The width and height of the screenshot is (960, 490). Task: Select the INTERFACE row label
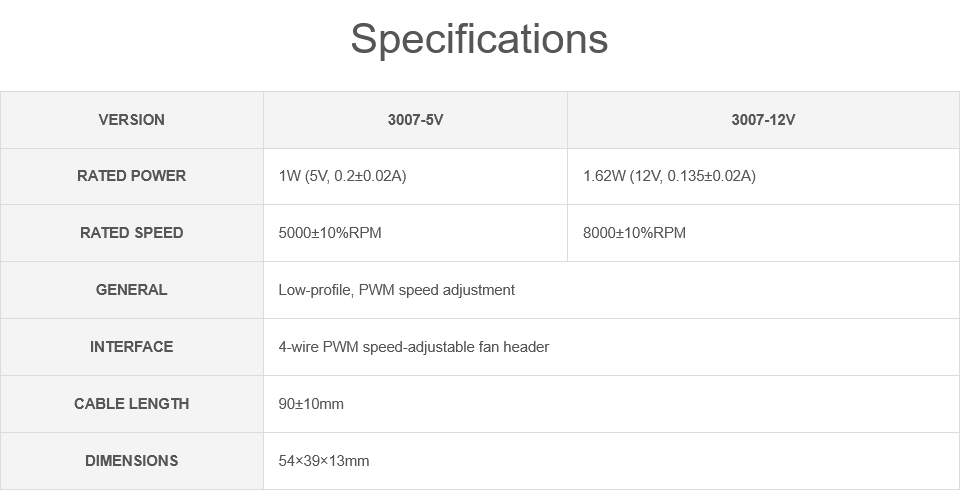pyautogui.click(x=131, y=347)
